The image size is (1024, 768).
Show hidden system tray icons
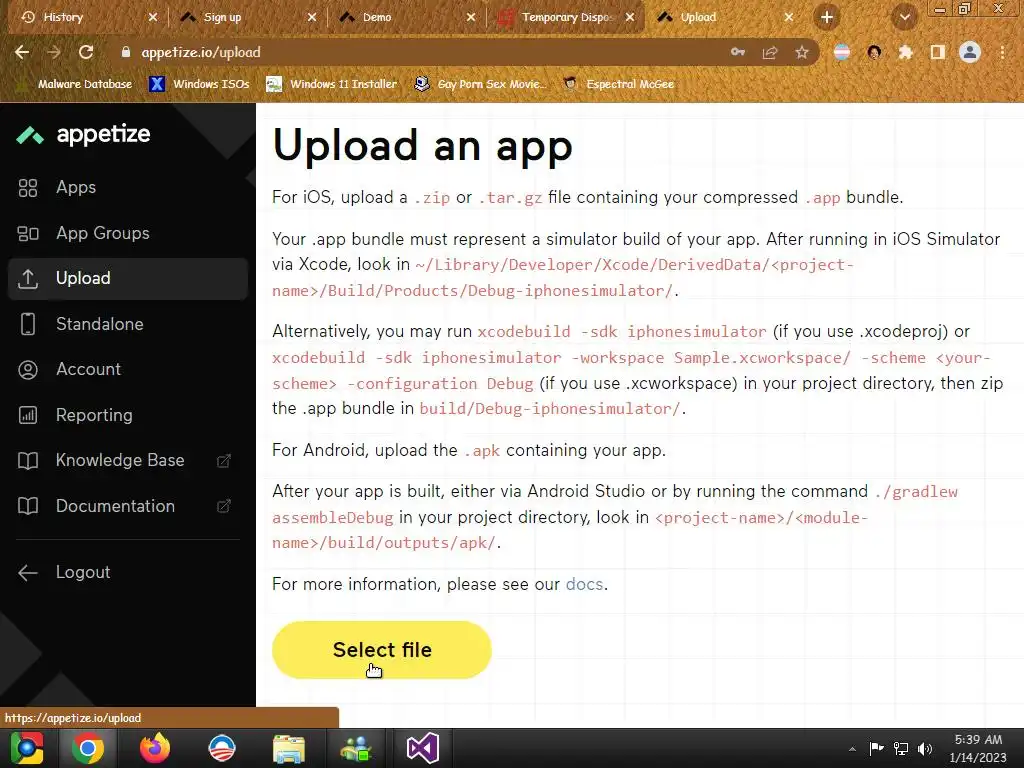tap(852, 748)
